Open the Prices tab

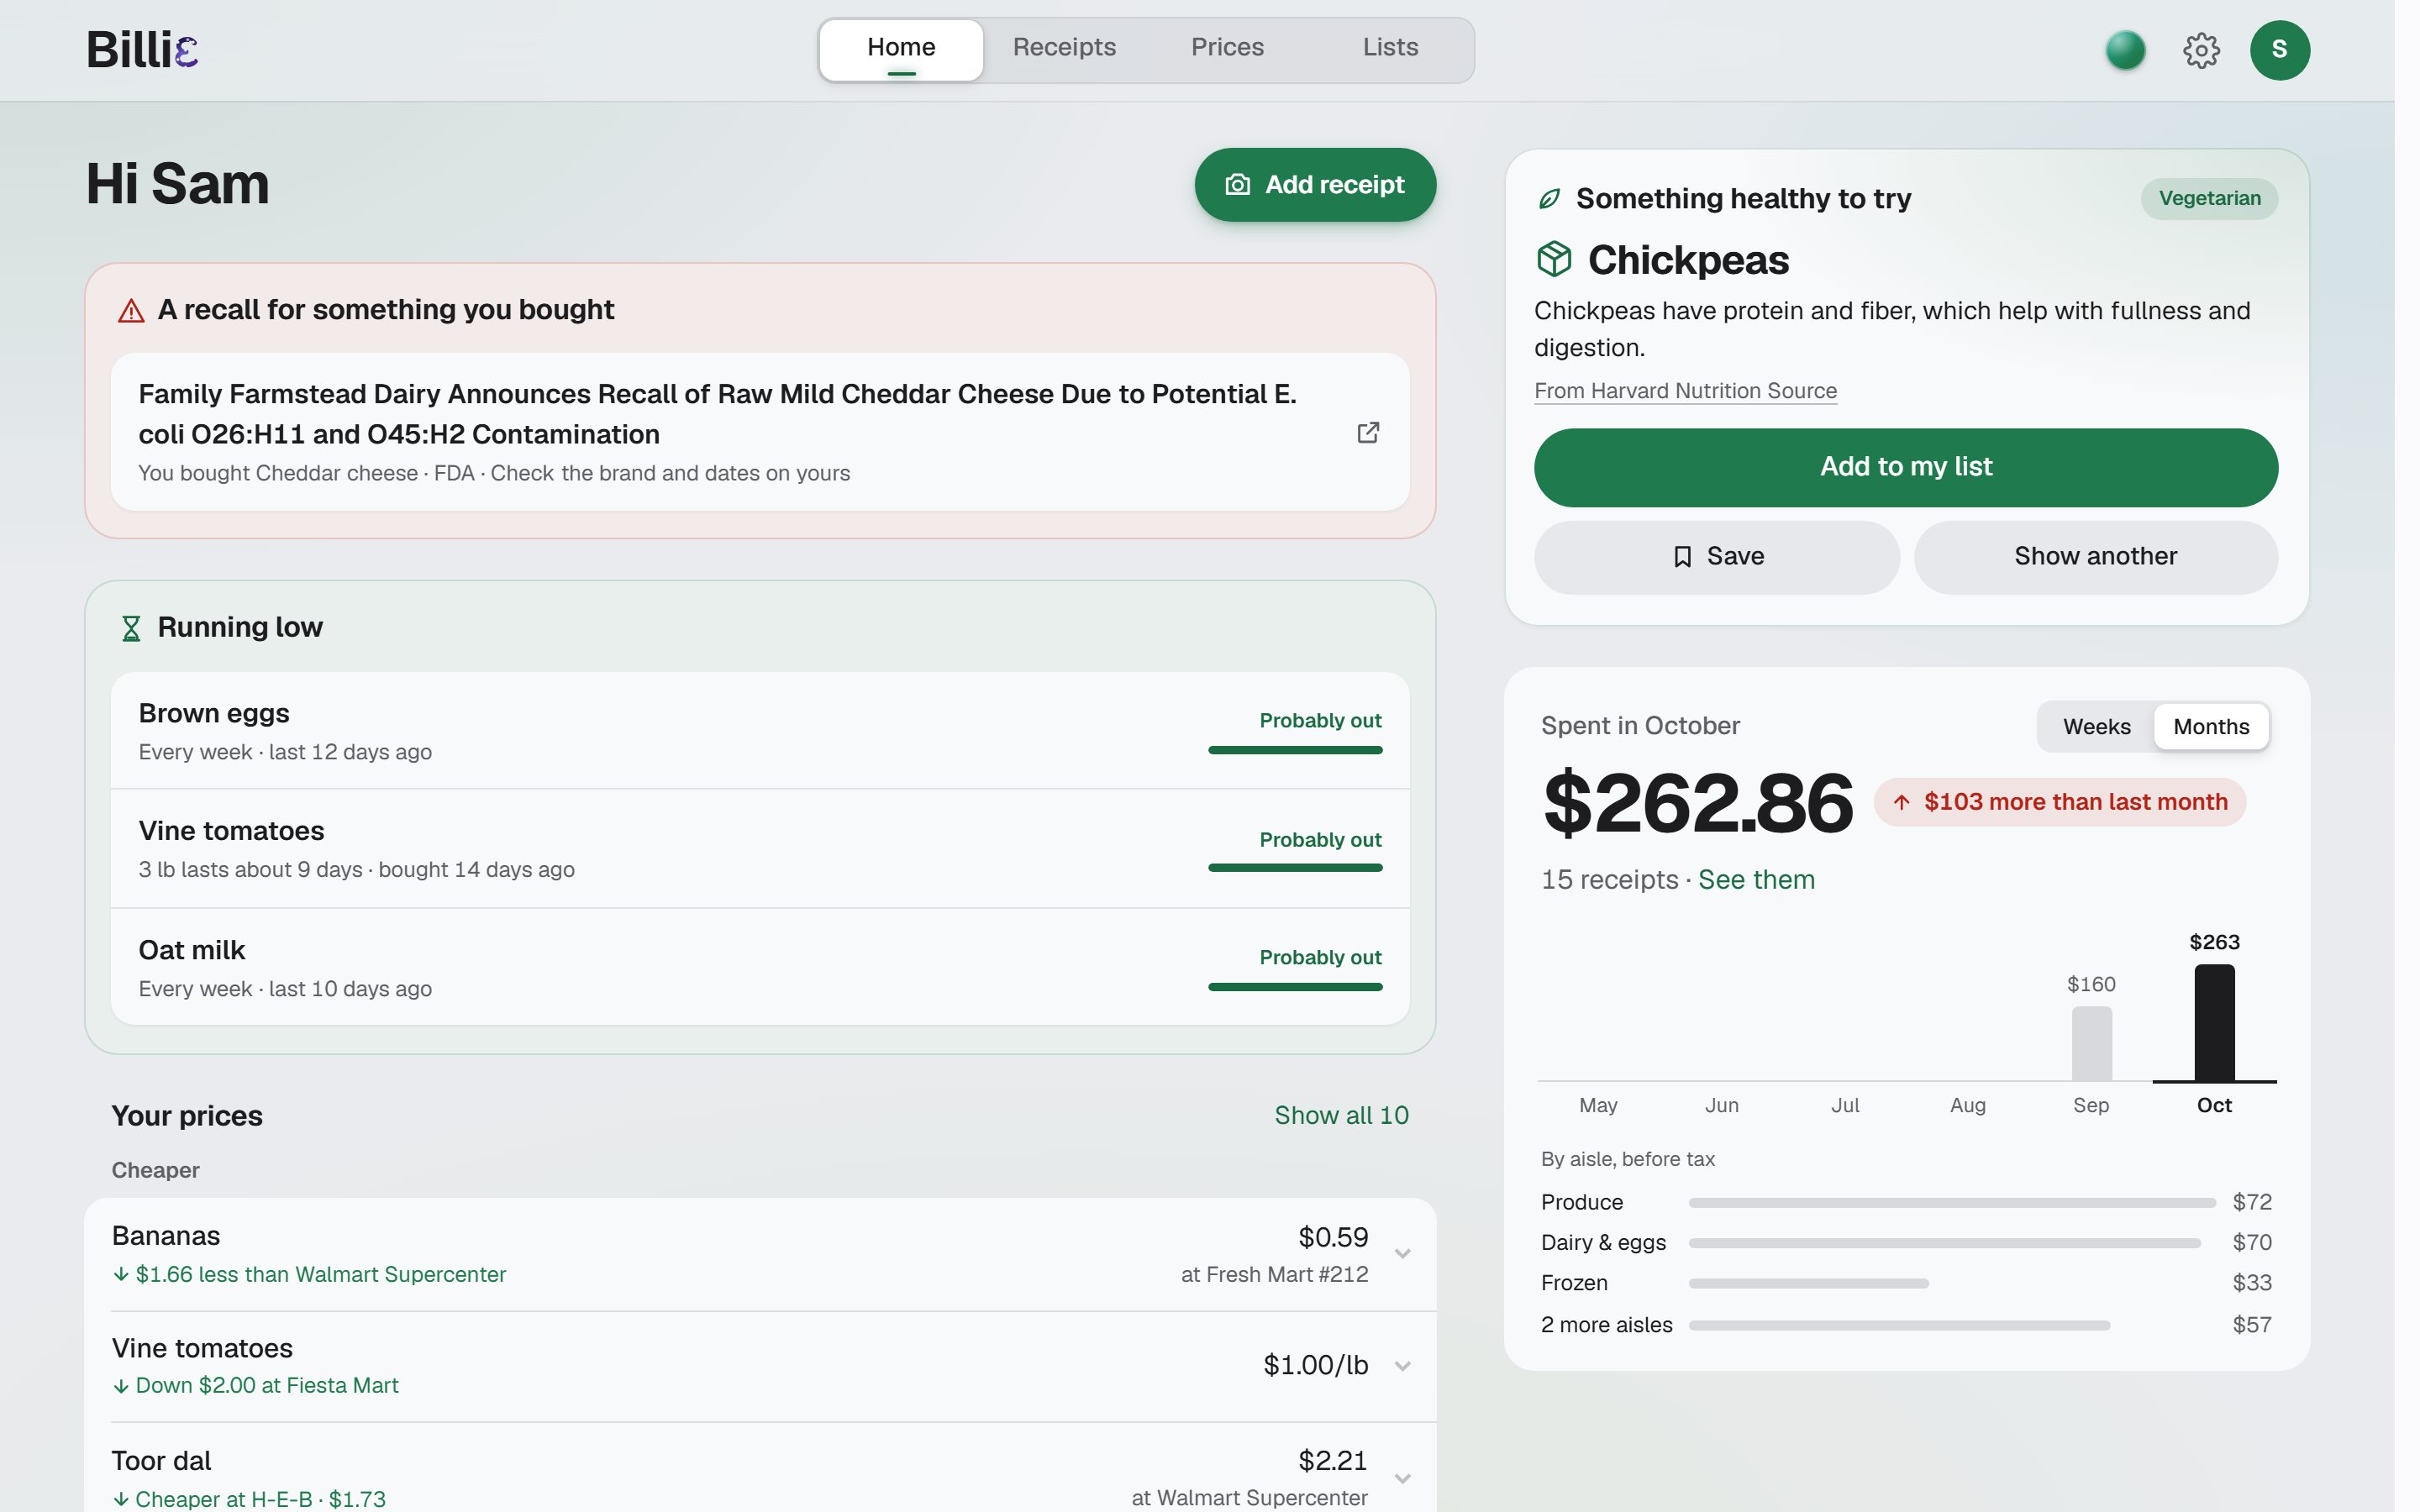click(1227, 48)
